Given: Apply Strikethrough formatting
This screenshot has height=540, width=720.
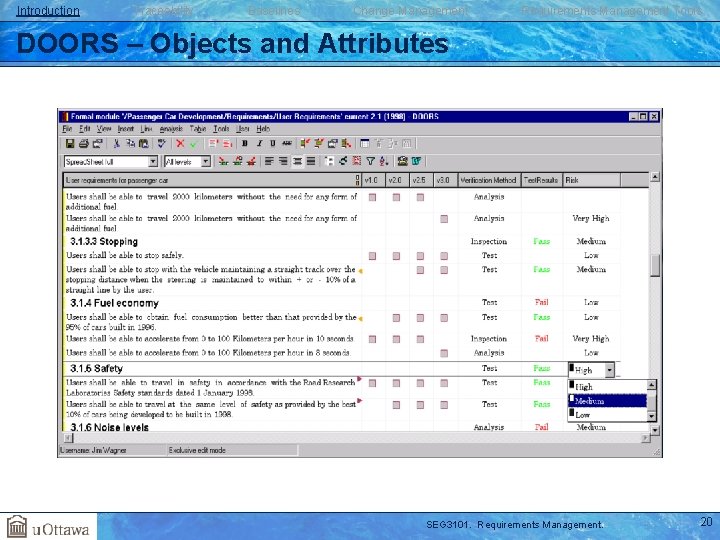Looking at the screenshot, I should 287,144.
